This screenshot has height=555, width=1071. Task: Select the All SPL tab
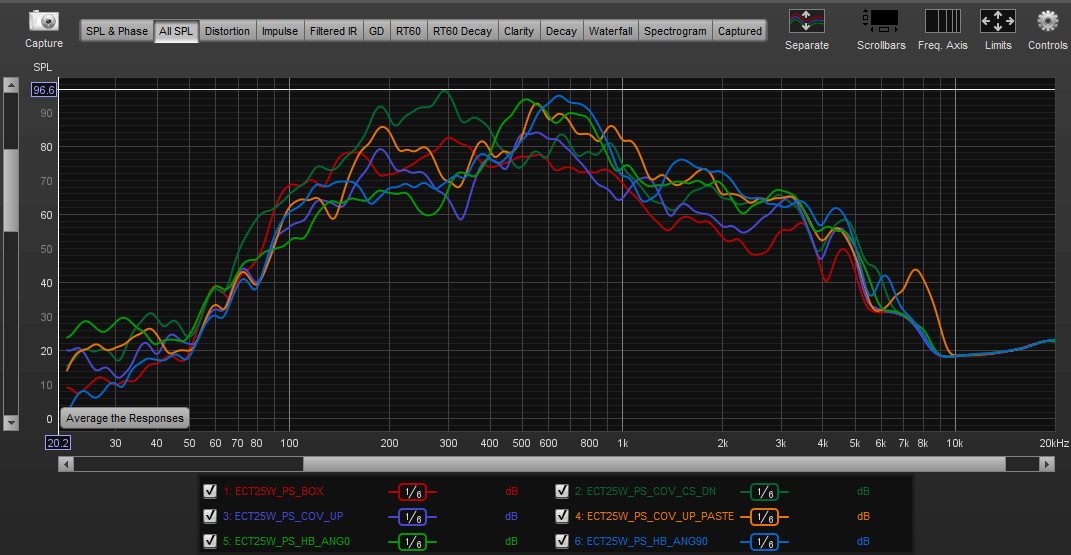(176, 31)
